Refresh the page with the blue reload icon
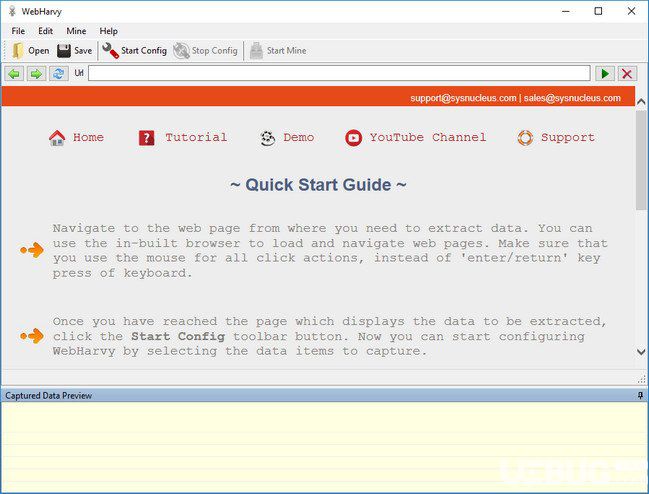 pyautogui.click(x=59, y=74)
